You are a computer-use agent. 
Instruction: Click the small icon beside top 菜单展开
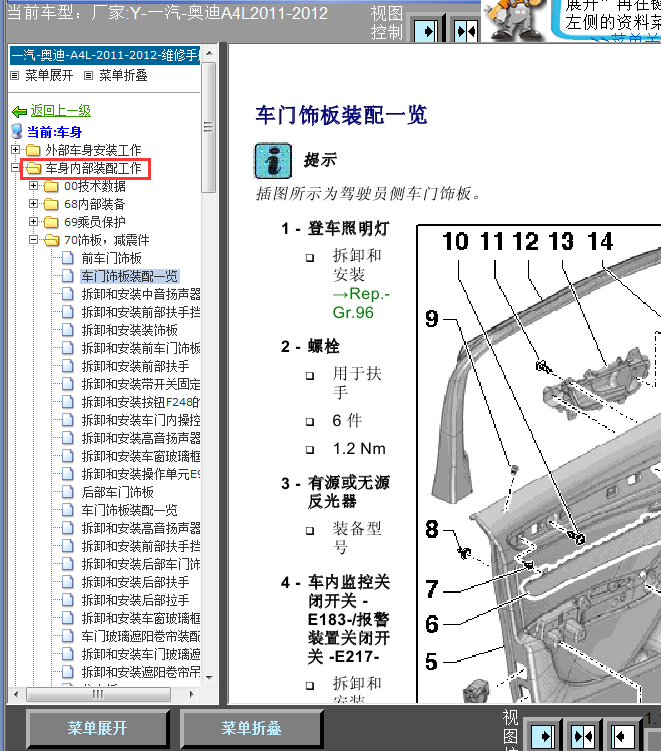(x=15, y=76)
